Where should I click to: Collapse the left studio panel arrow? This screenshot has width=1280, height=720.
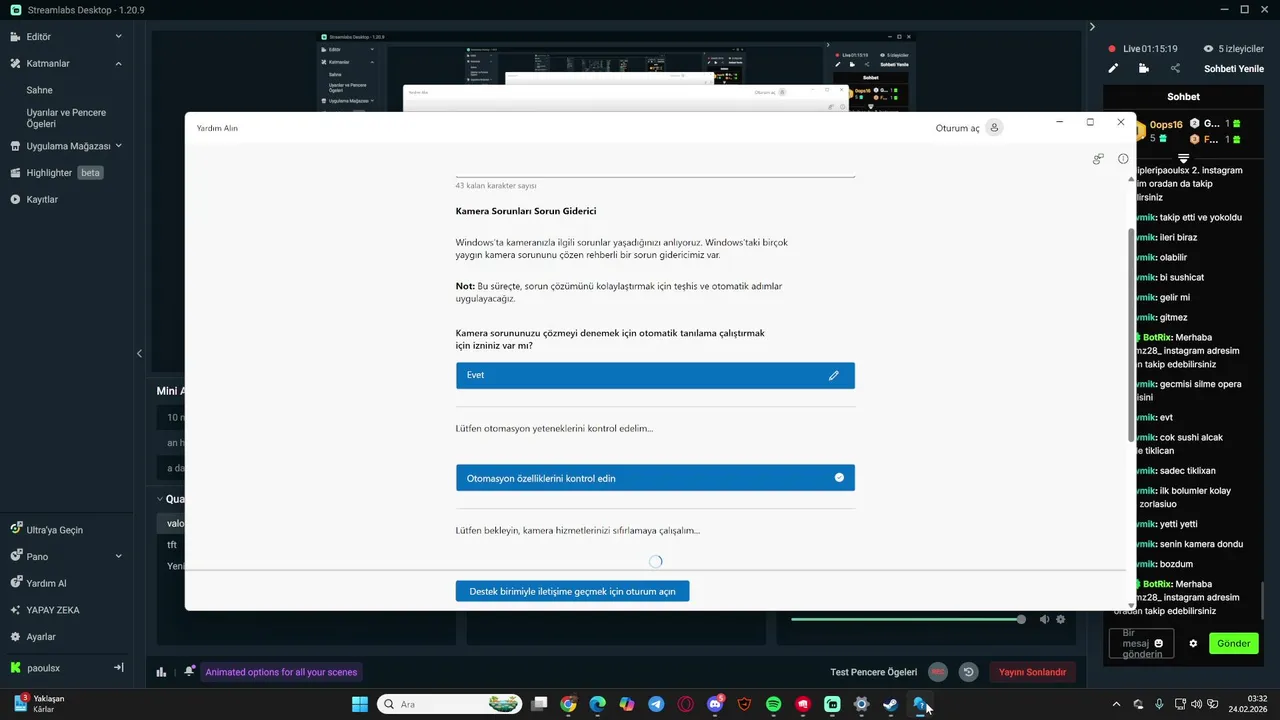[139, 353]
